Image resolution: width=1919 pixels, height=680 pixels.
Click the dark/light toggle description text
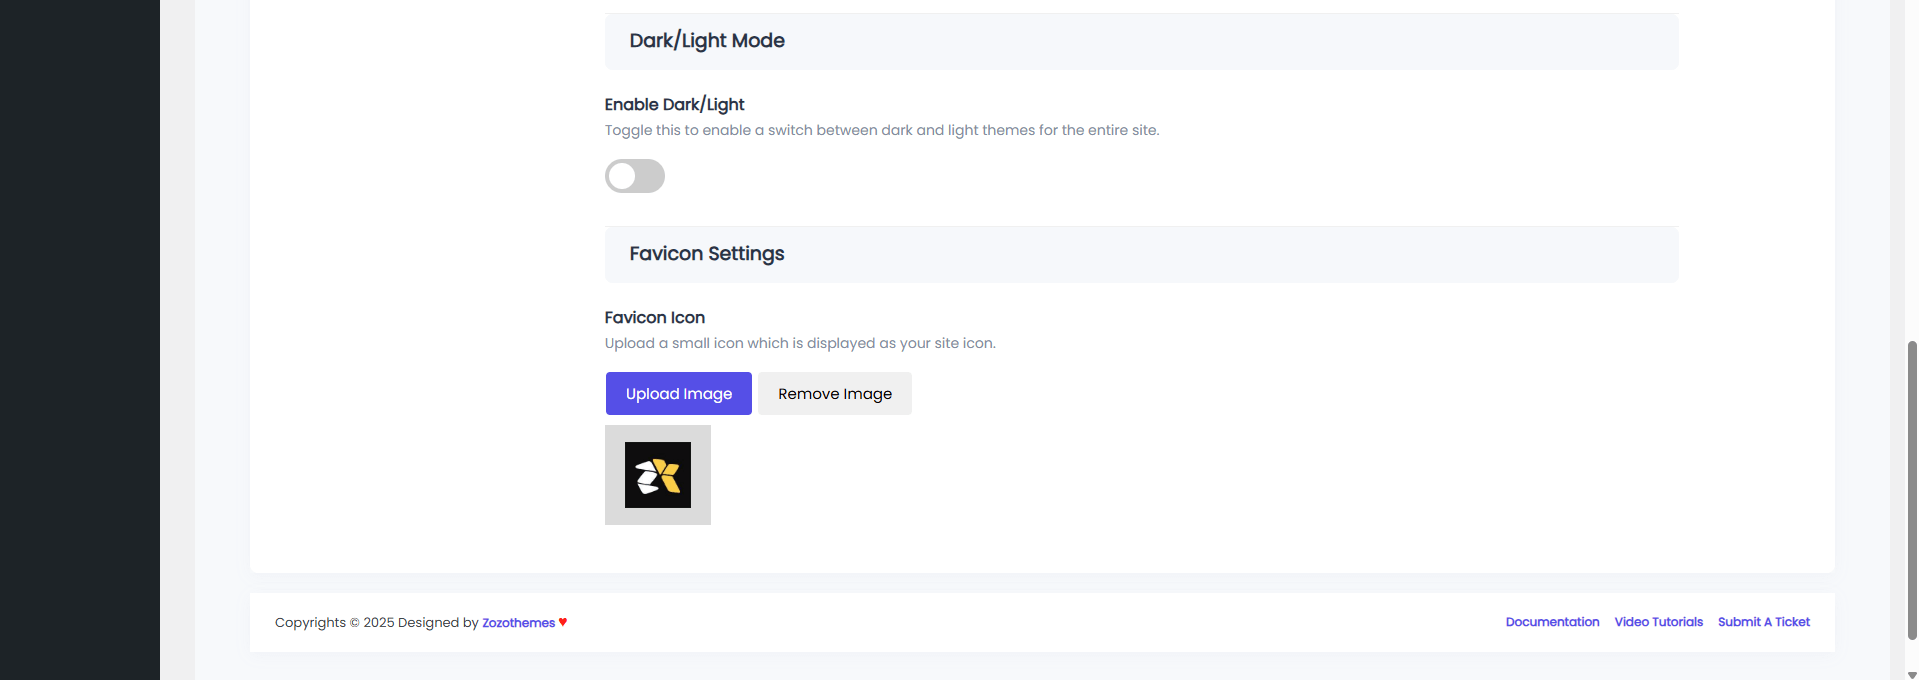pyautogui.click(x=881, y=131)
